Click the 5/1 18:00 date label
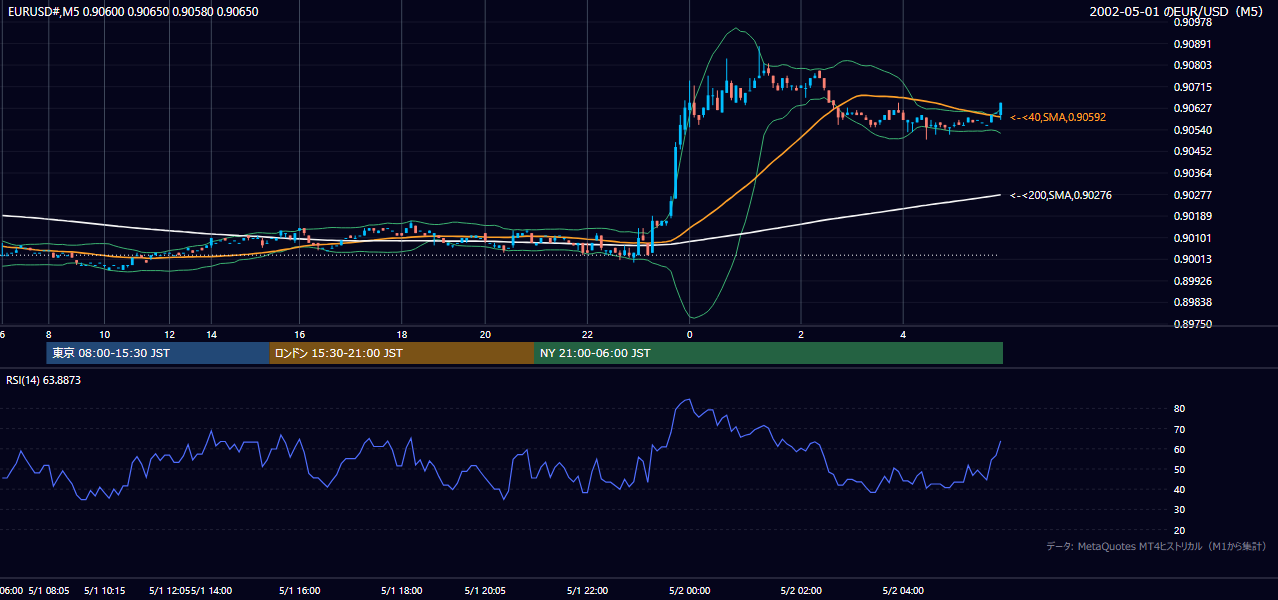1278x600 pixels. click(x=401, y=590)
